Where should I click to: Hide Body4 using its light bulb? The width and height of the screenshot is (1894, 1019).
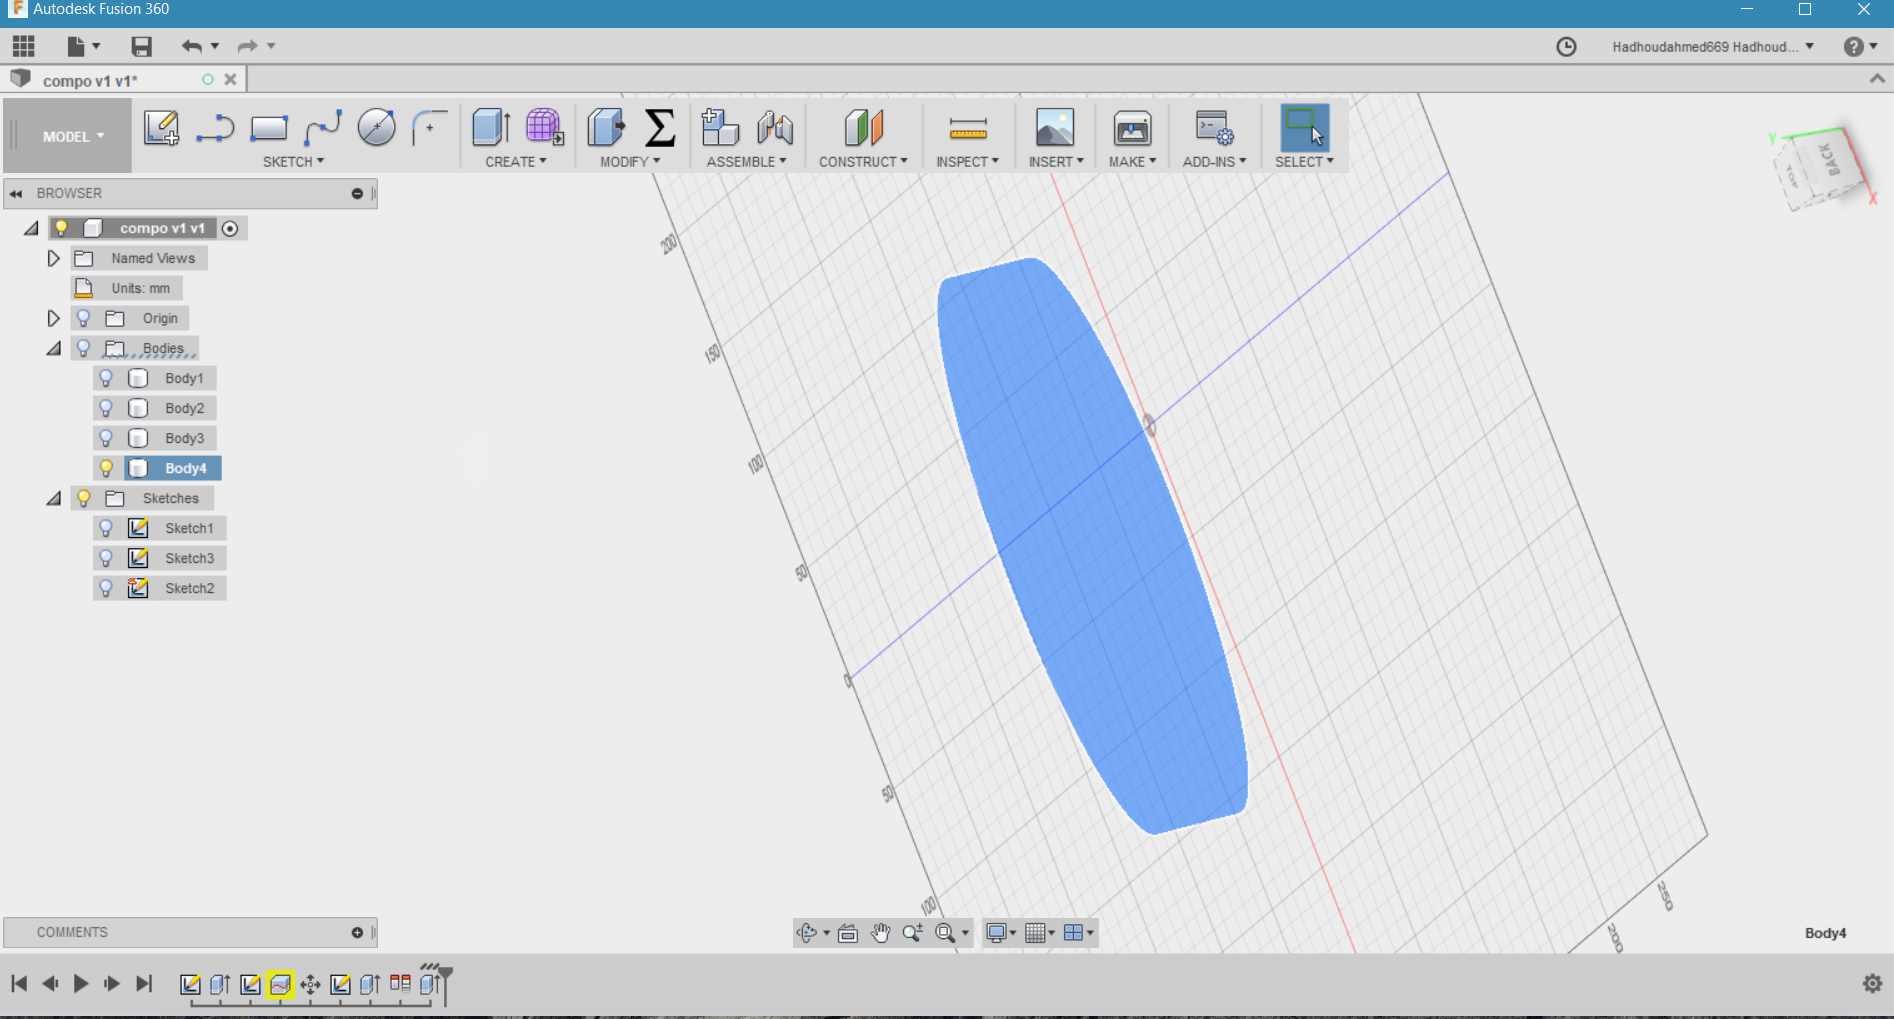point(106,468)
